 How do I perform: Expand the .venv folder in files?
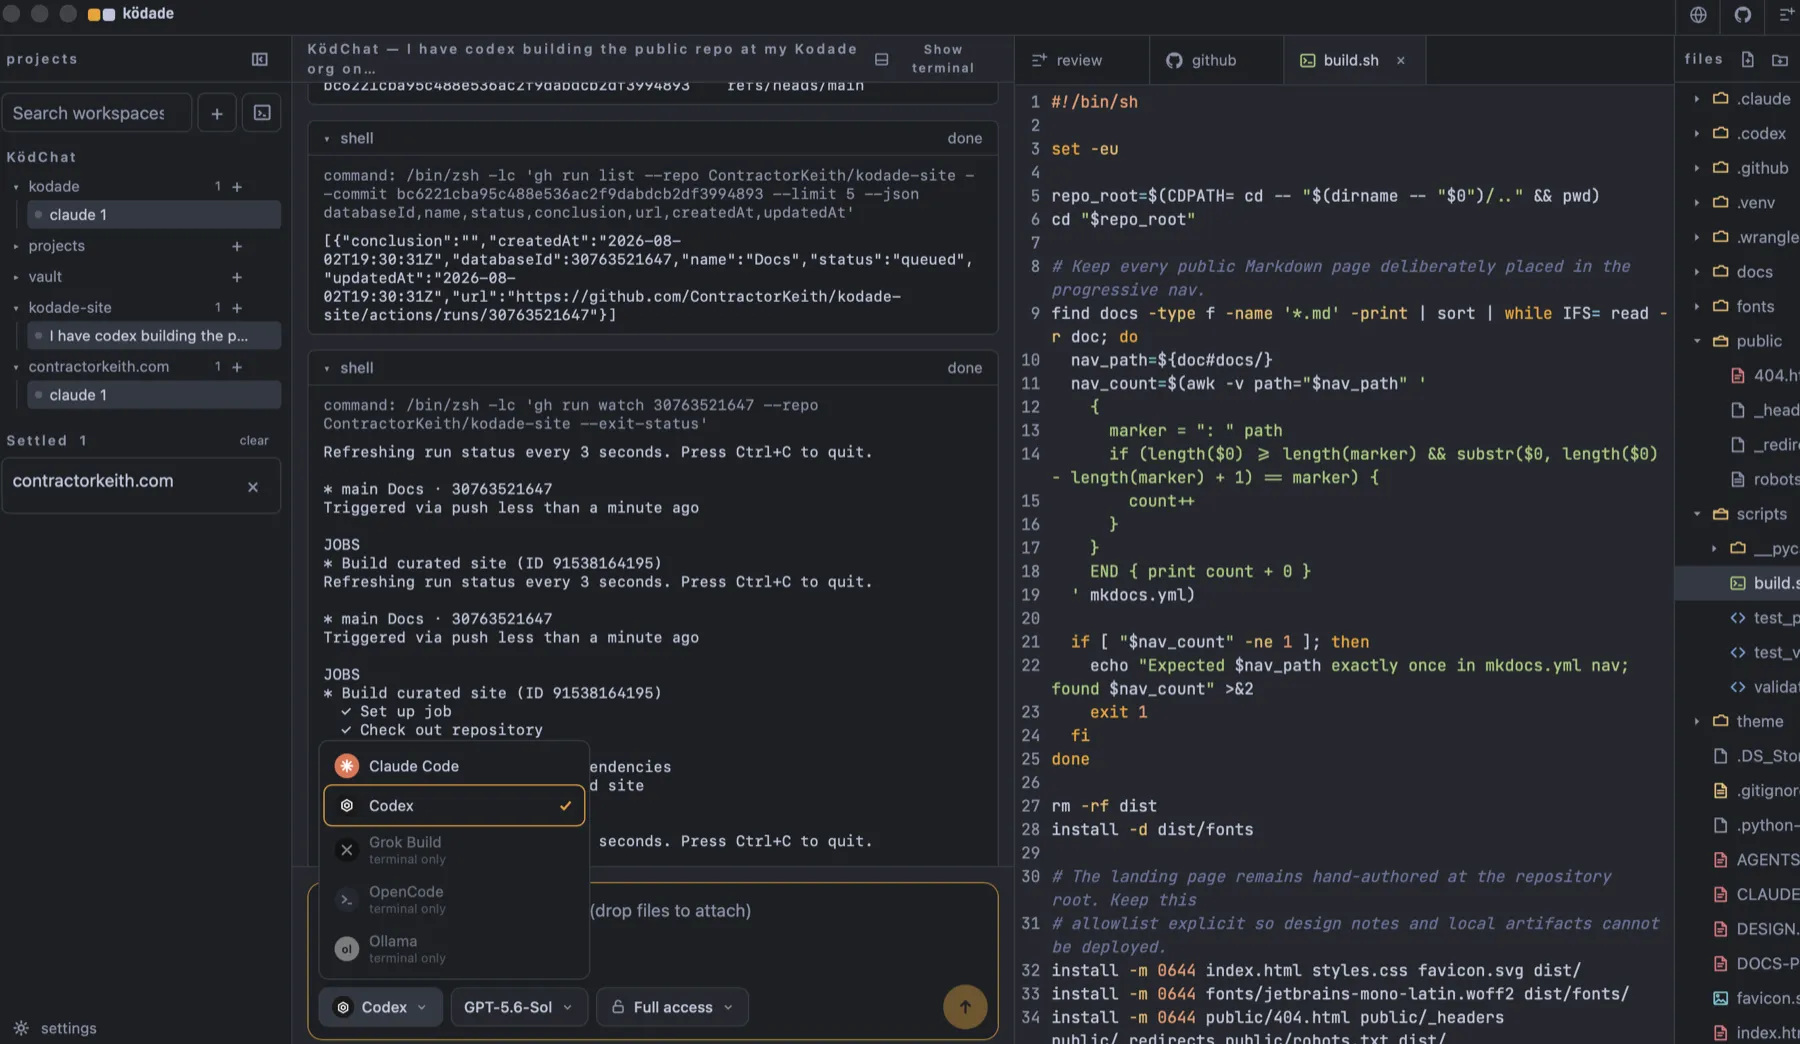coord(1697,202)
